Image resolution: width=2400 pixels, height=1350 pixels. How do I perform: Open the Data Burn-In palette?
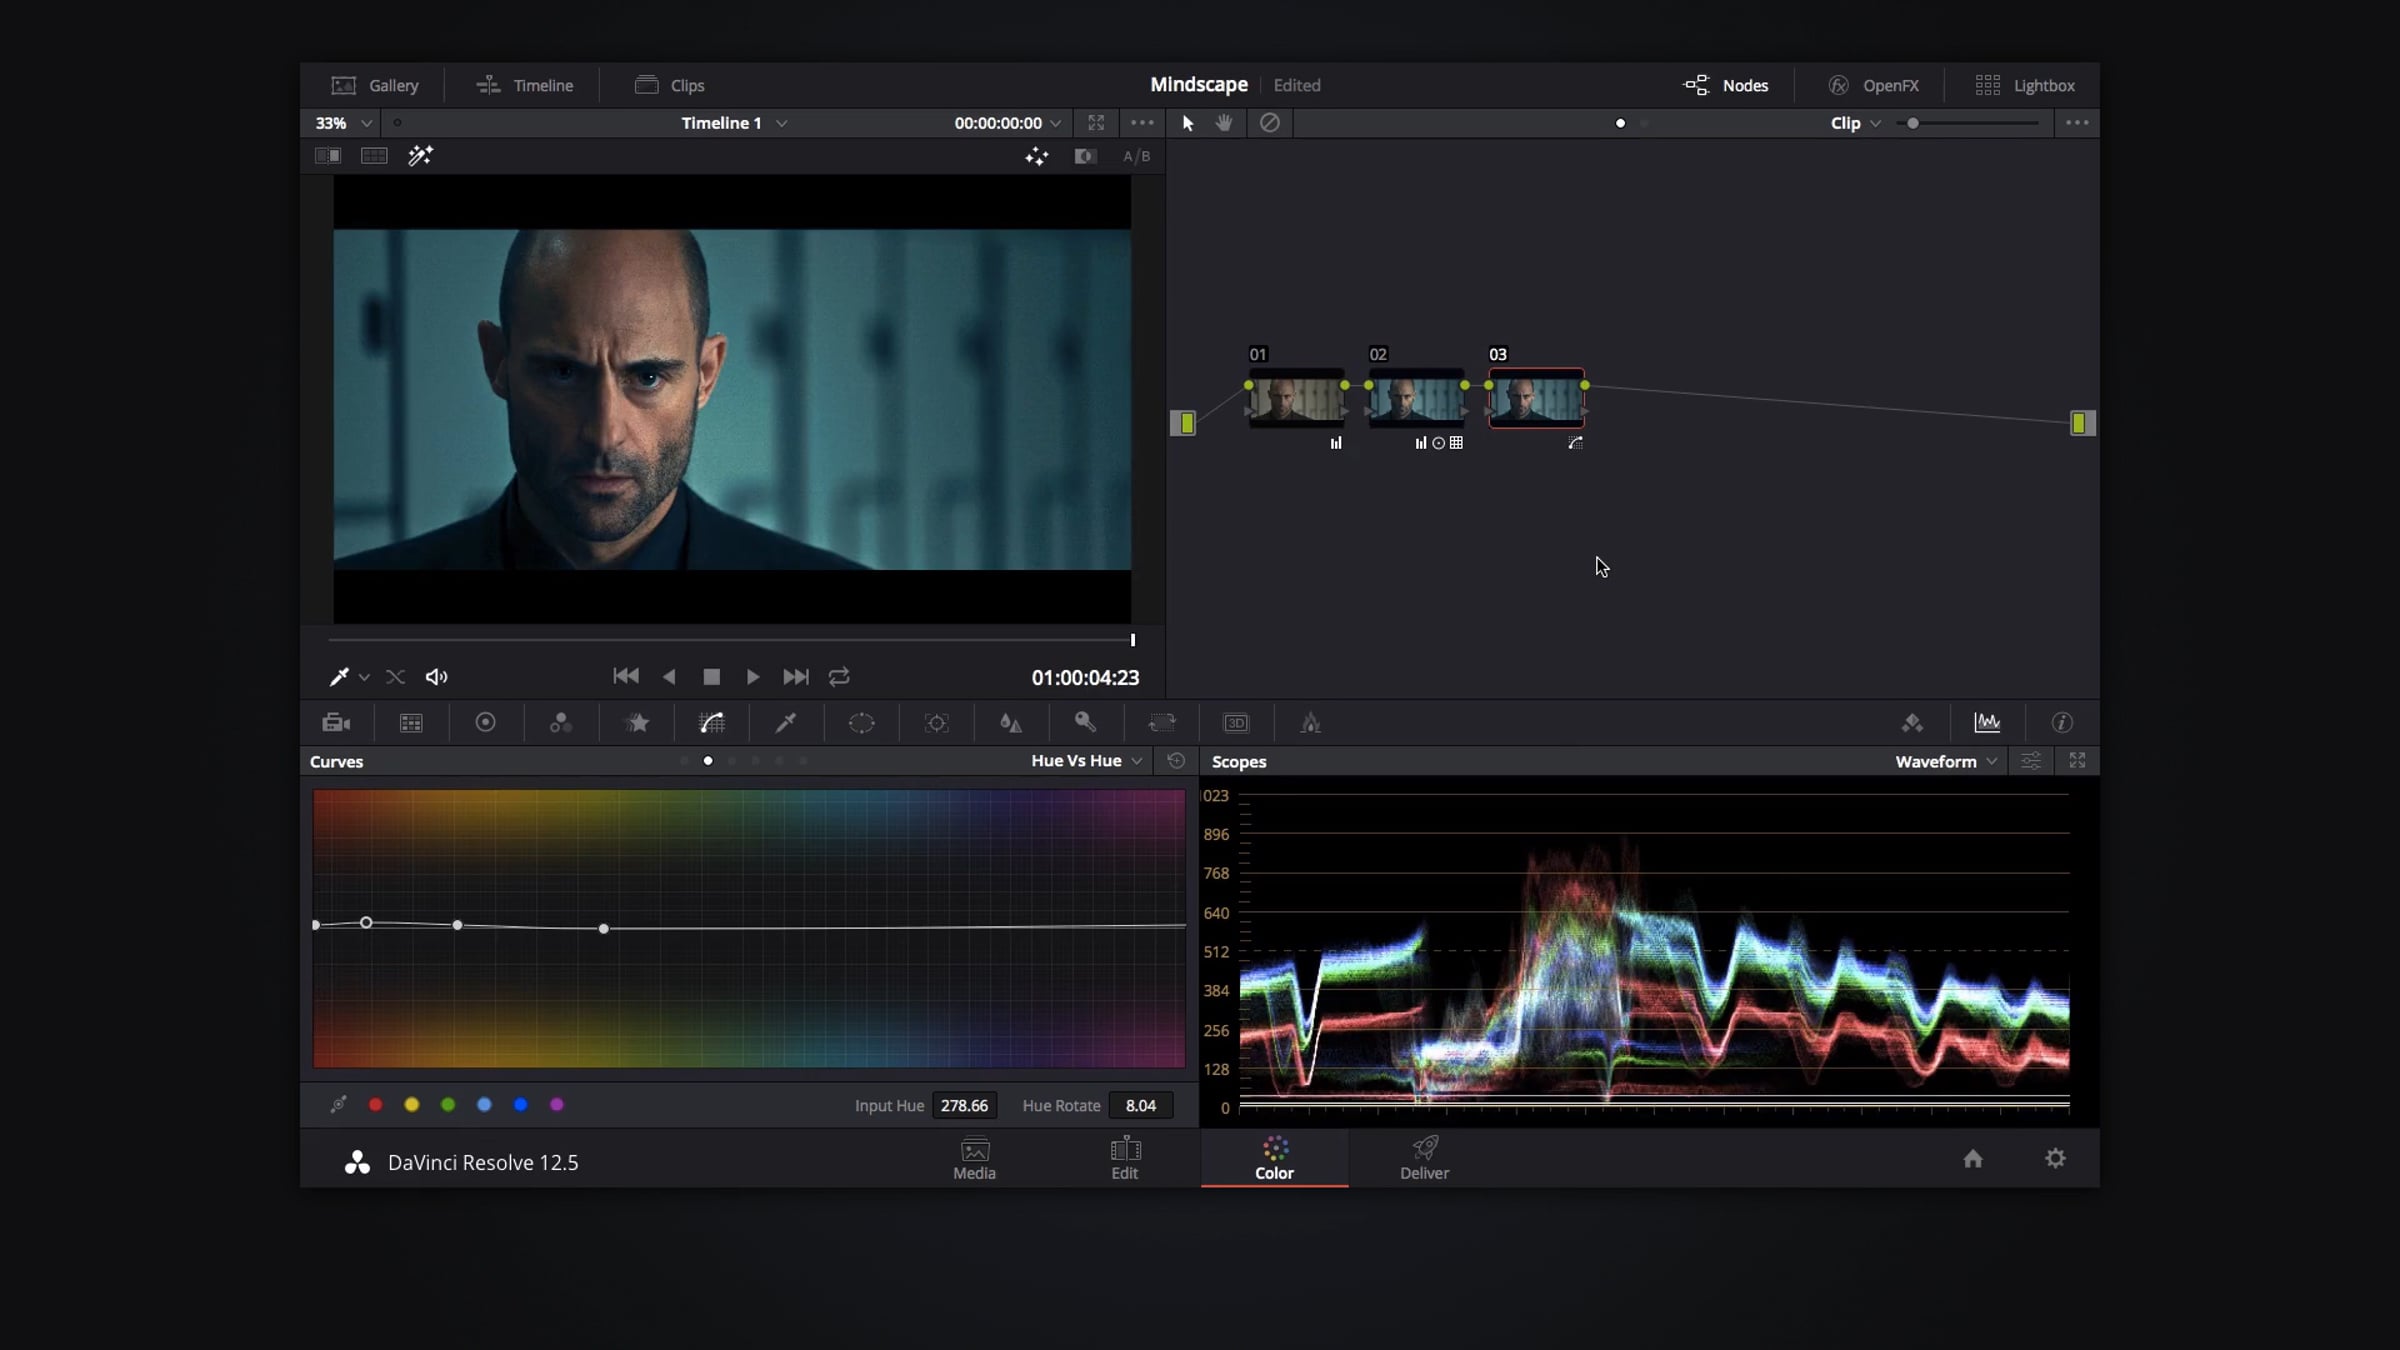coord(1311,723)
